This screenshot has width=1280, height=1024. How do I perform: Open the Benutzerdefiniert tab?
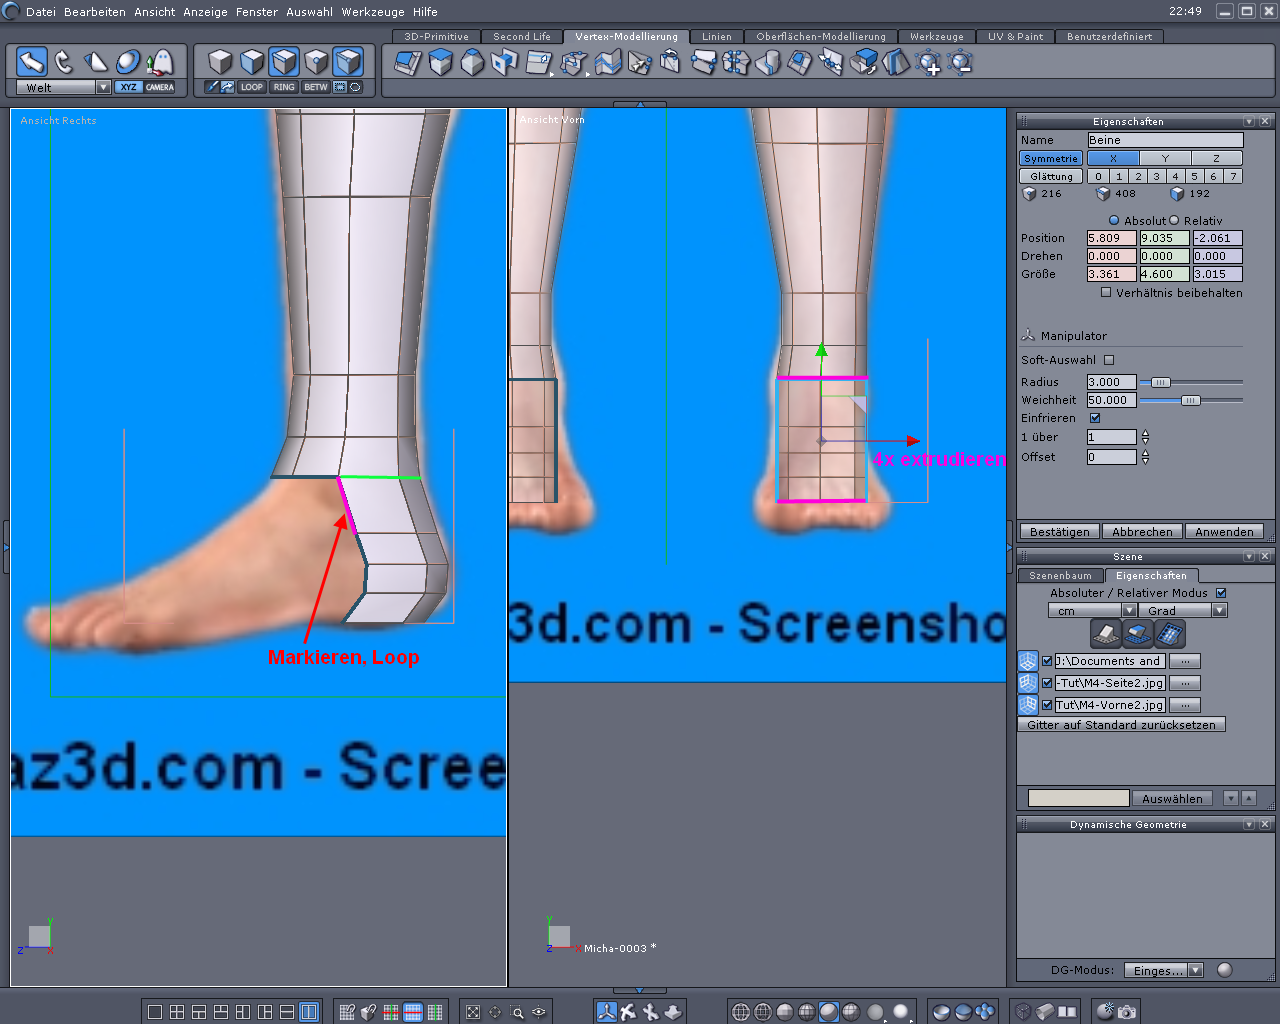1110,36
